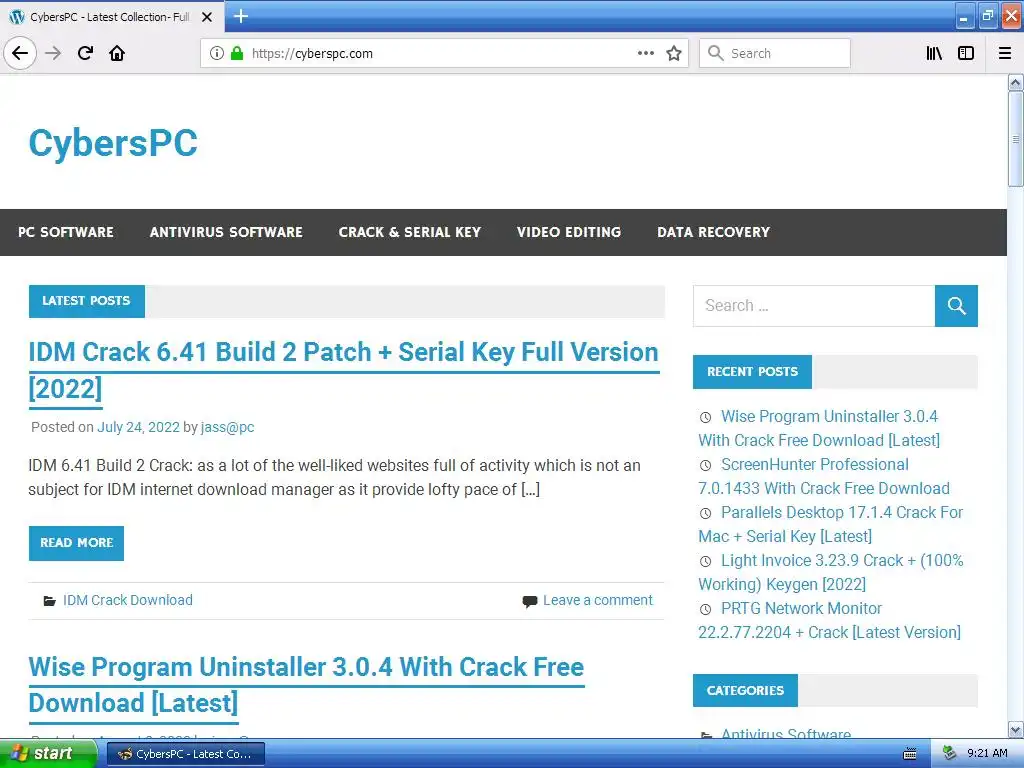Select the CybersPC - Latest Collection tab
The image size is (1024, 768).
pos(112,17)
